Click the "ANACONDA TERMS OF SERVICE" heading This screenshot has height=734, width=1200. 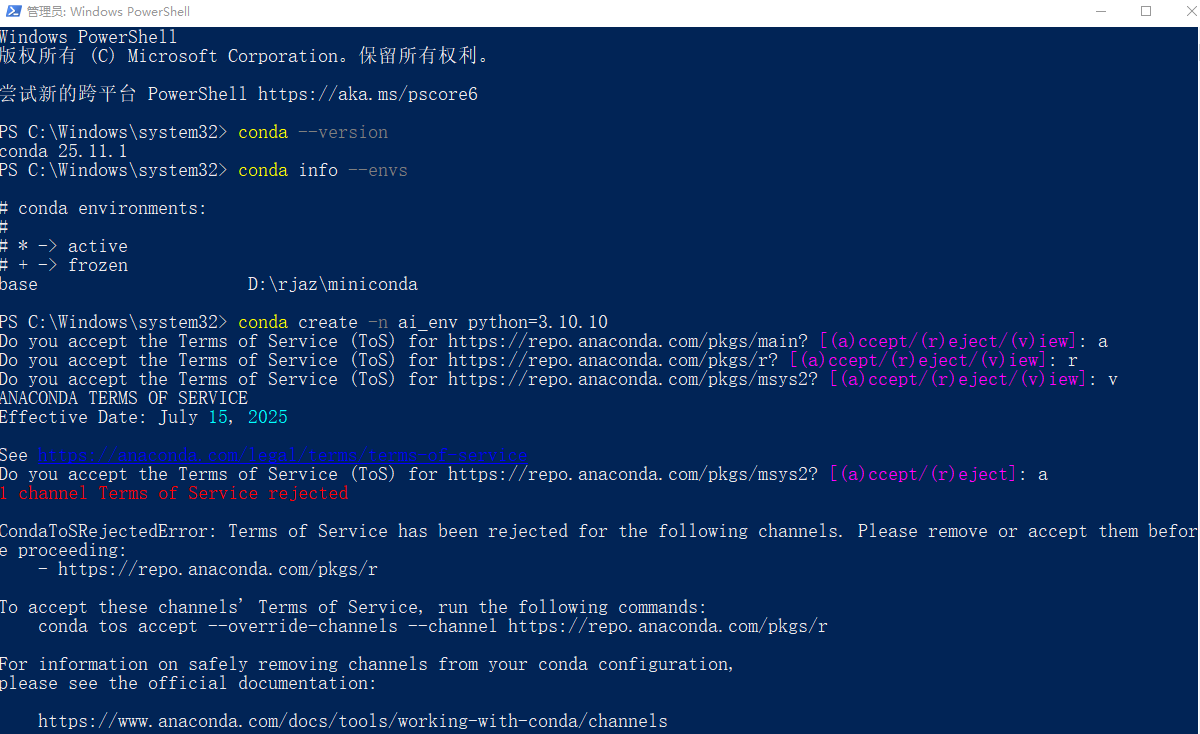pyautogui.click(x=123, y=398)
